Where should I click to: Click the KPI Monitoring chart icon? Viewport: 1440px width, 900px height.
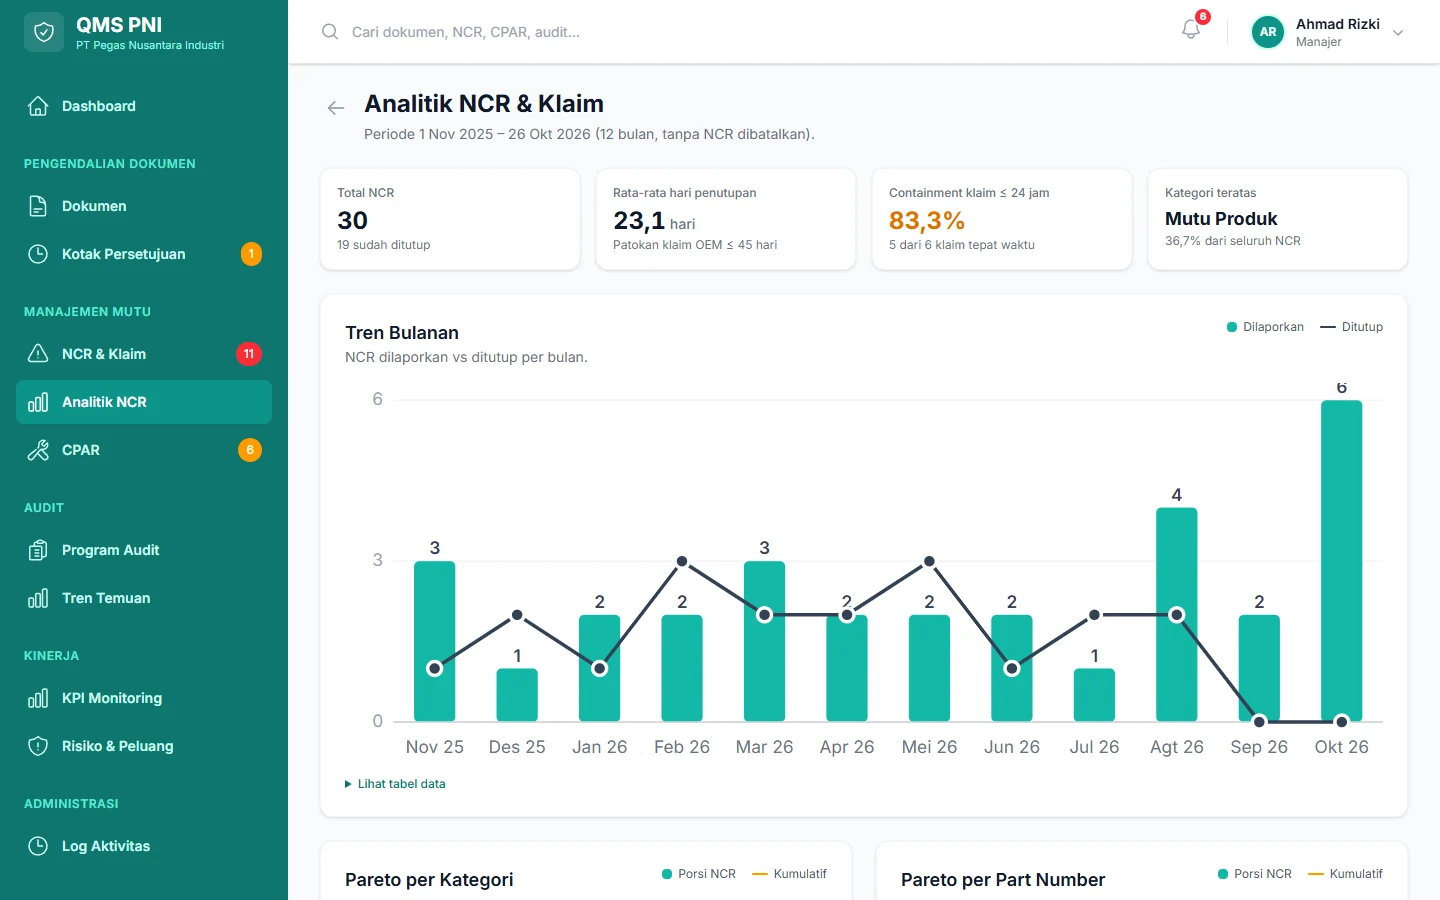point(38,698)
